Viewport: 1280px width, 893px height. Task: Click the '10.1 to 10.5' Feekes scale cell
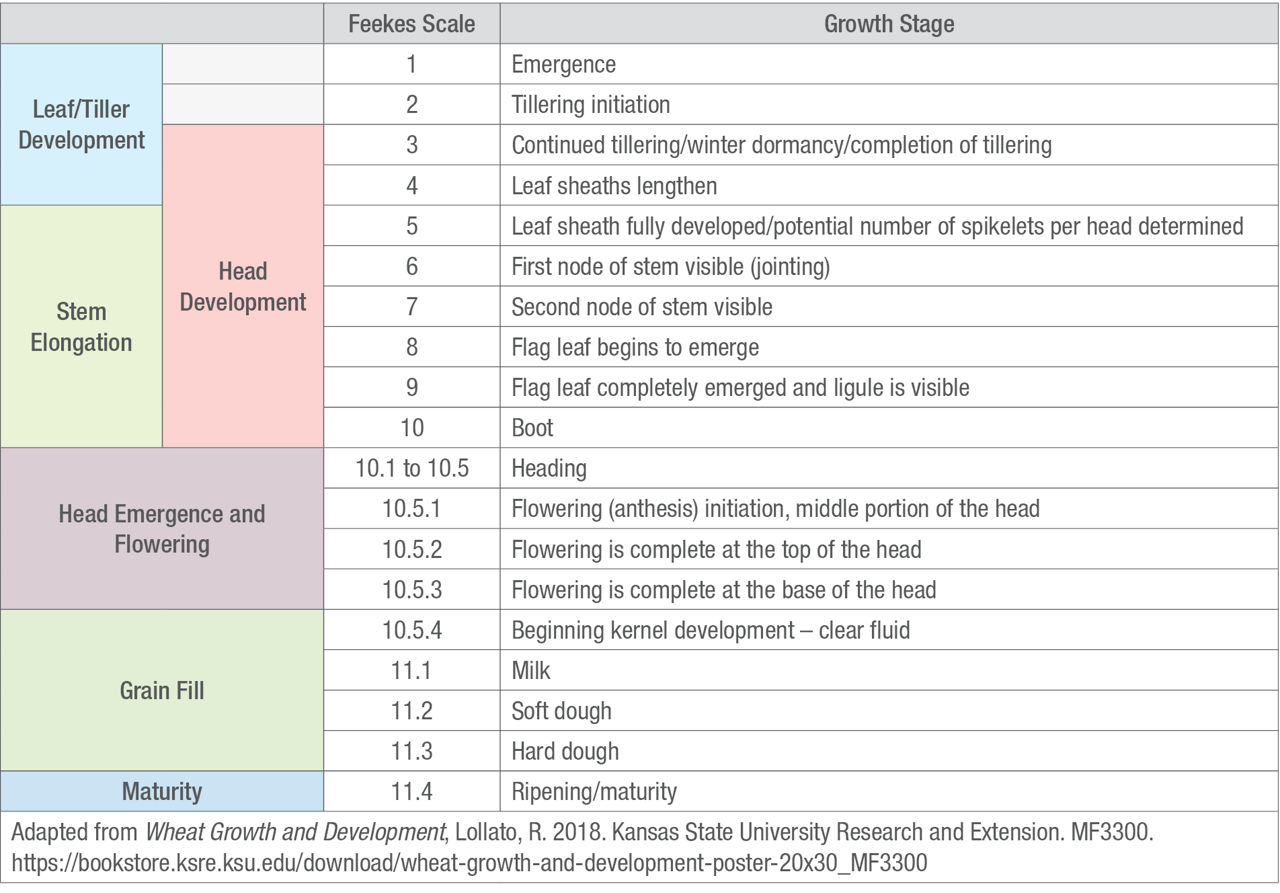[411, 468]
